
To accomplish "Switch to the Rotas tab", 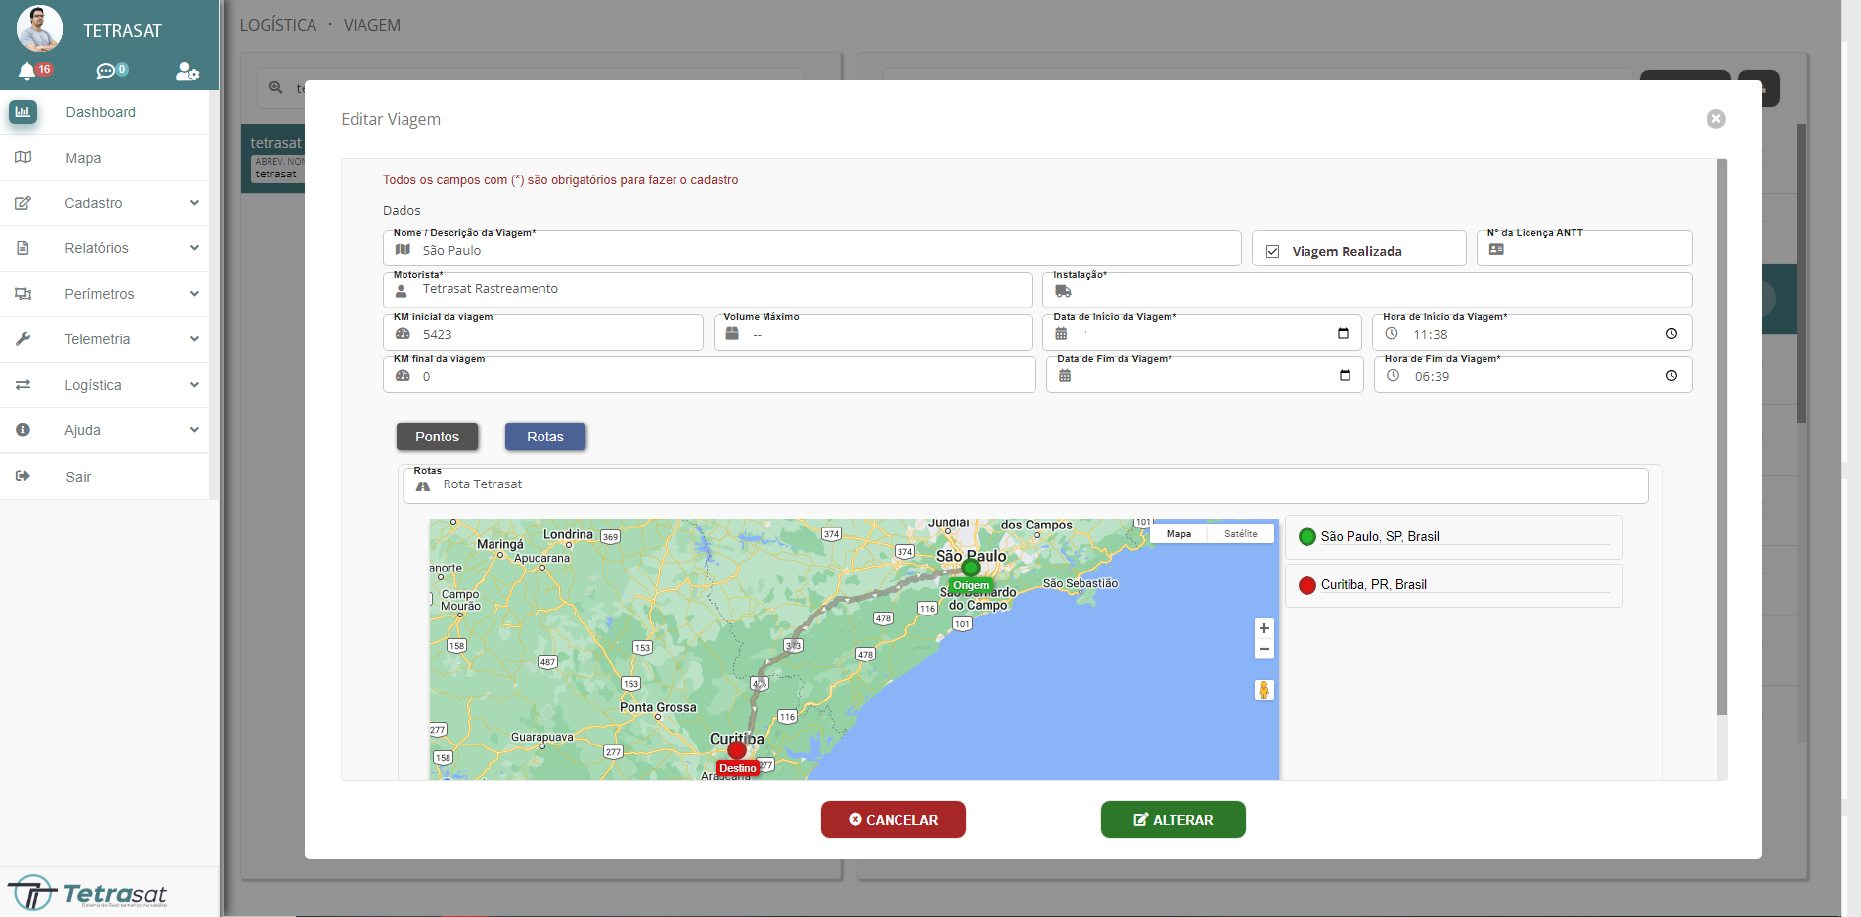I will coord(545,437).
